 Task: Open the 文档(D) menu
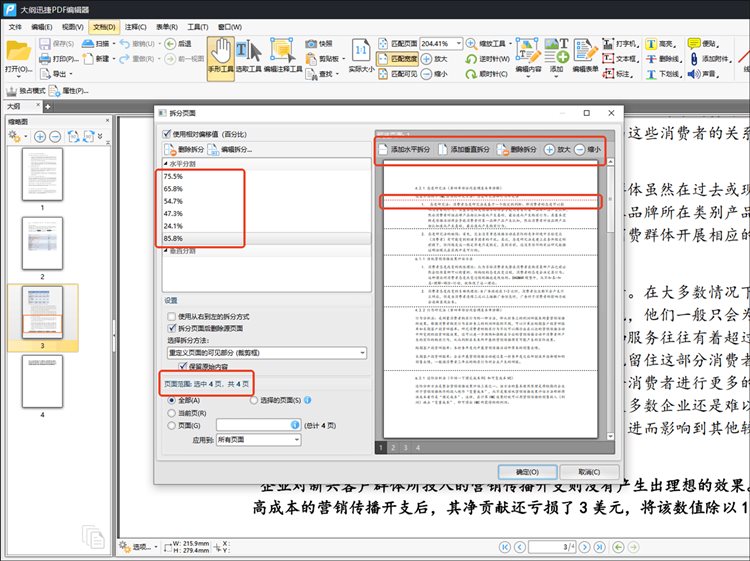(x=103, y=26)
